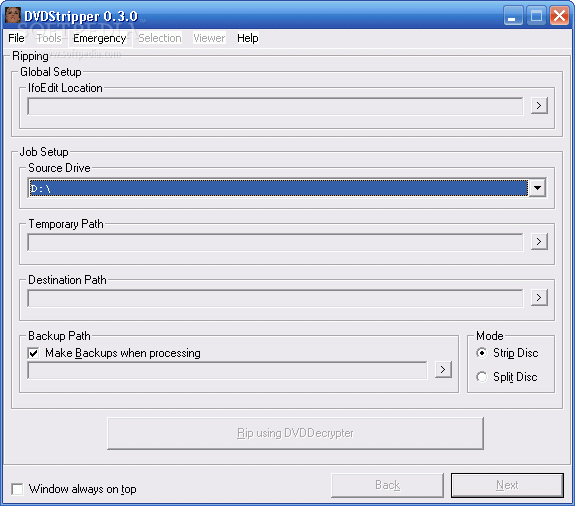
Task: Click the Temporary Path input field
Action: coord(275,242)
